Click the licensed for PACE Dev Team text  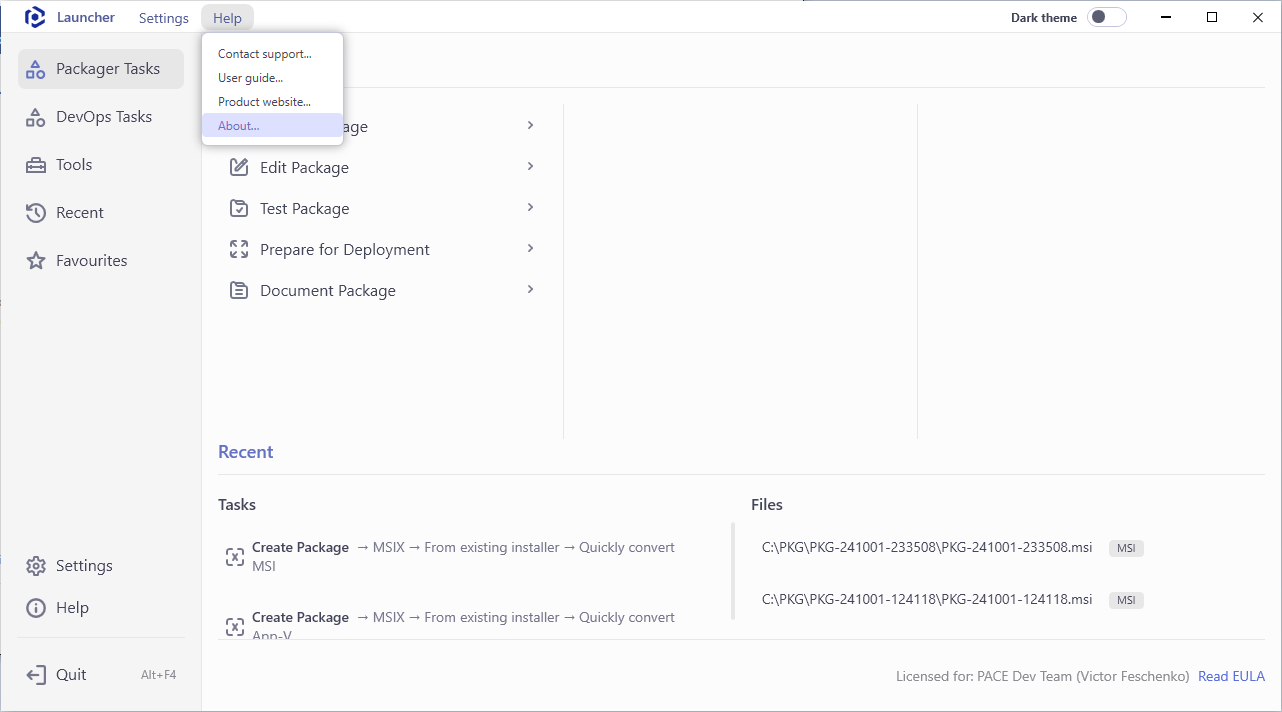pyautogui.click(x=1043, y=677)
